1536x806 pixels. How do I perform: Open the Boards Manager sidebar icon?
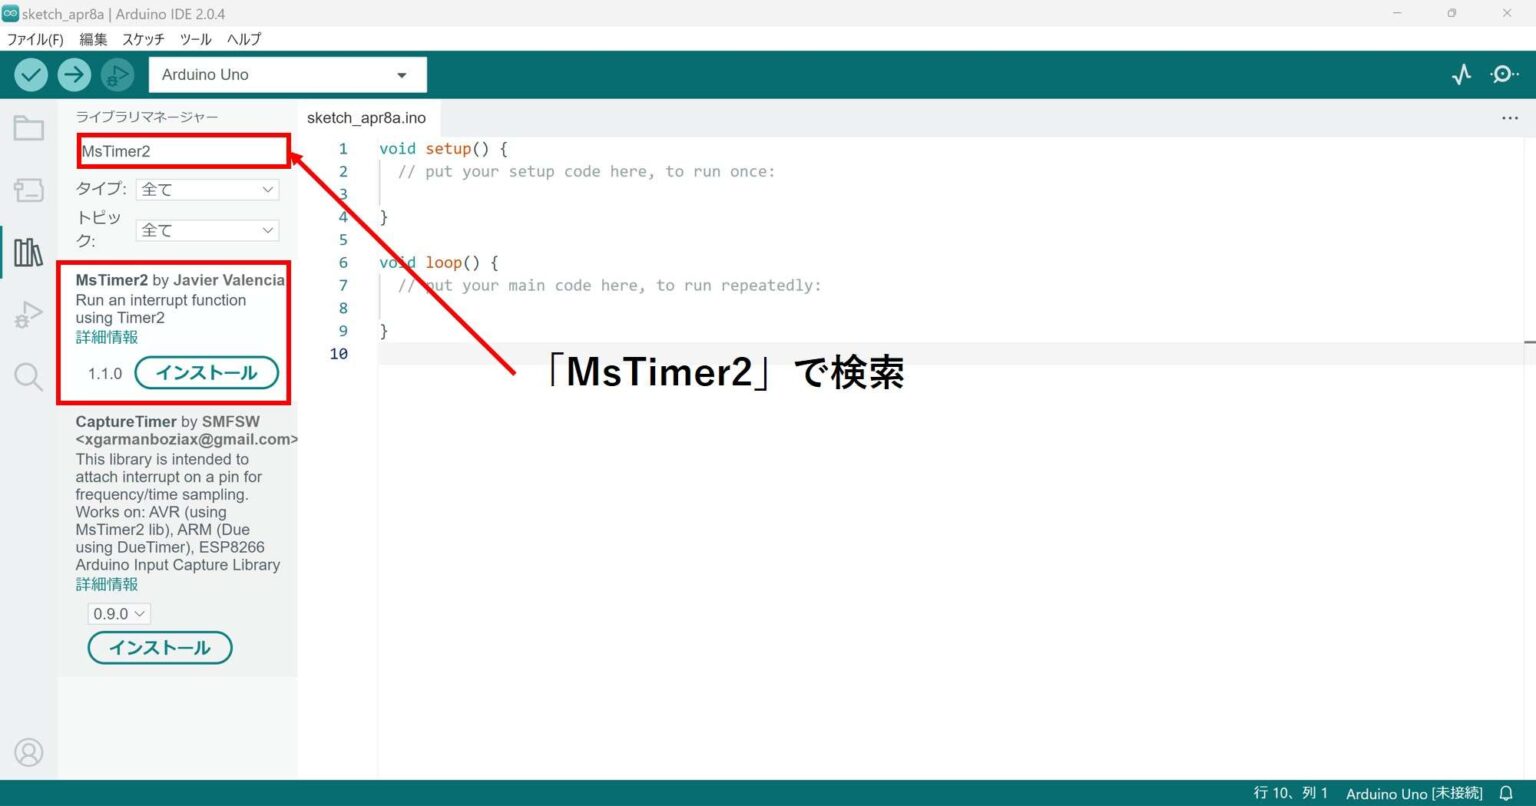point(29,190)
